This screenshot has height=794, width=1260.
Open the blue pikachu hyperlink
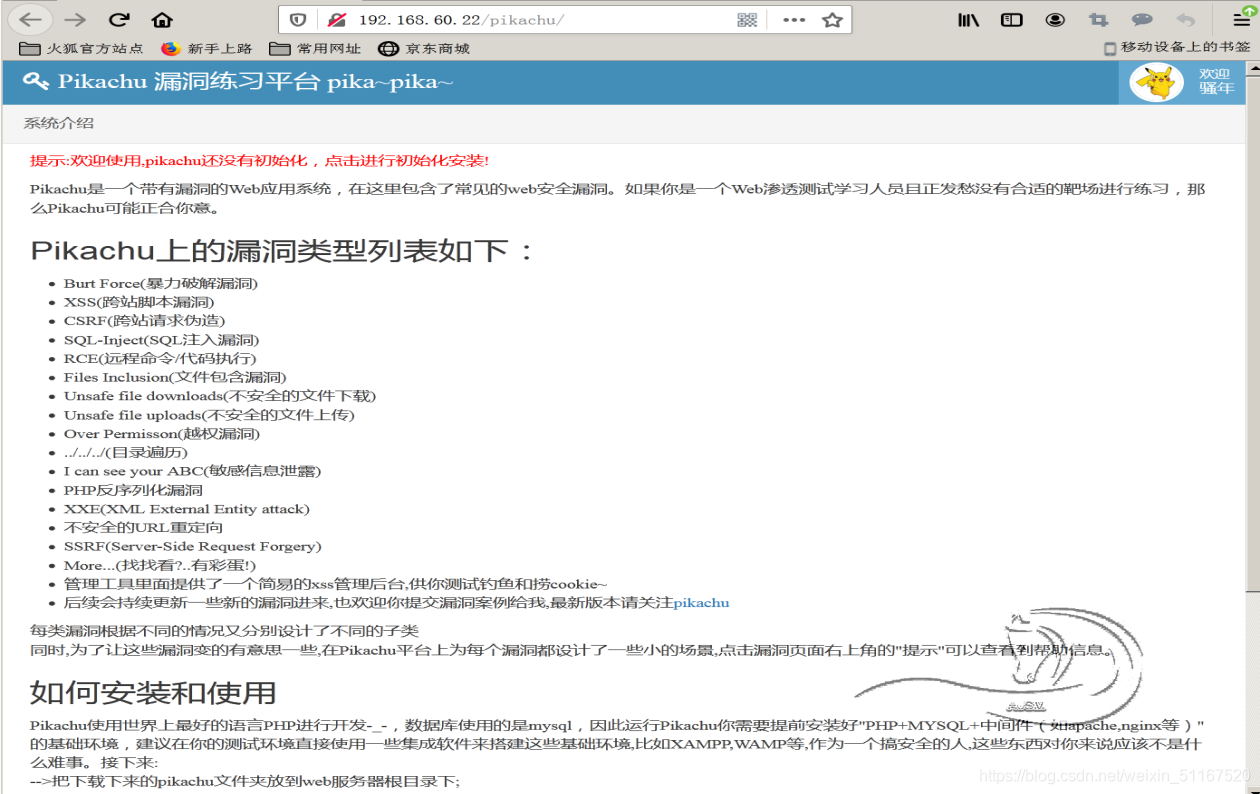click(x=701, y=603)
